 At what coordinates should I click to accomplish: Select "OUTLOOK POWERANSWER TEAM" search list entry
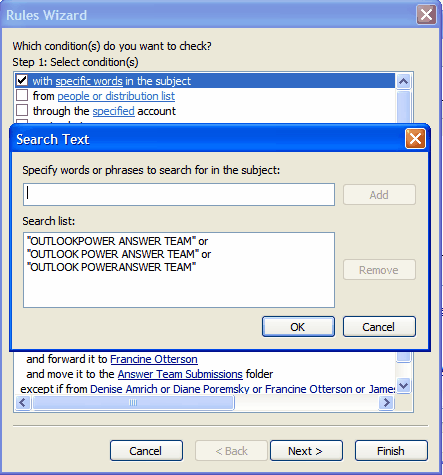pyautogui.click(x=111, y=267)
